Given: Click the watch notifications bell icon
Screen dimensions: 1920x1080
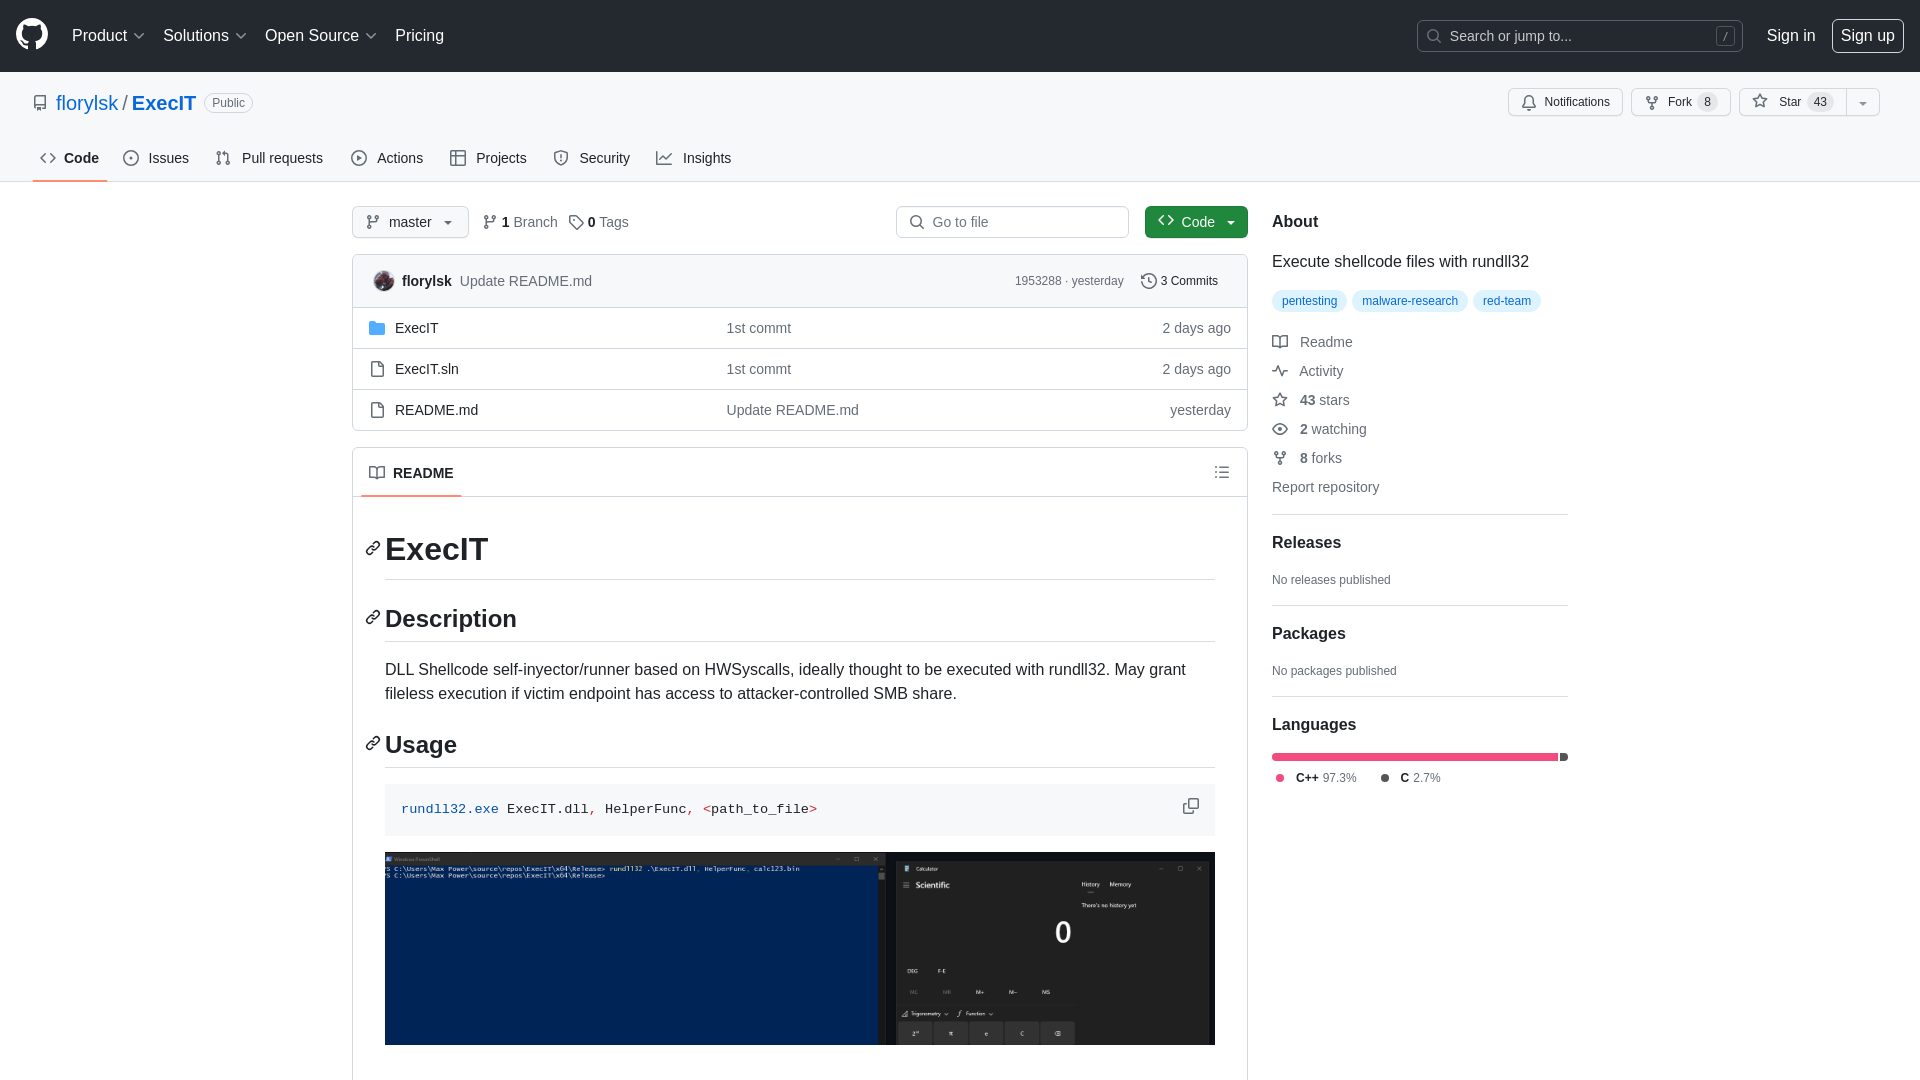Looking at the screenshot, I should click(x=1528, y=102).
